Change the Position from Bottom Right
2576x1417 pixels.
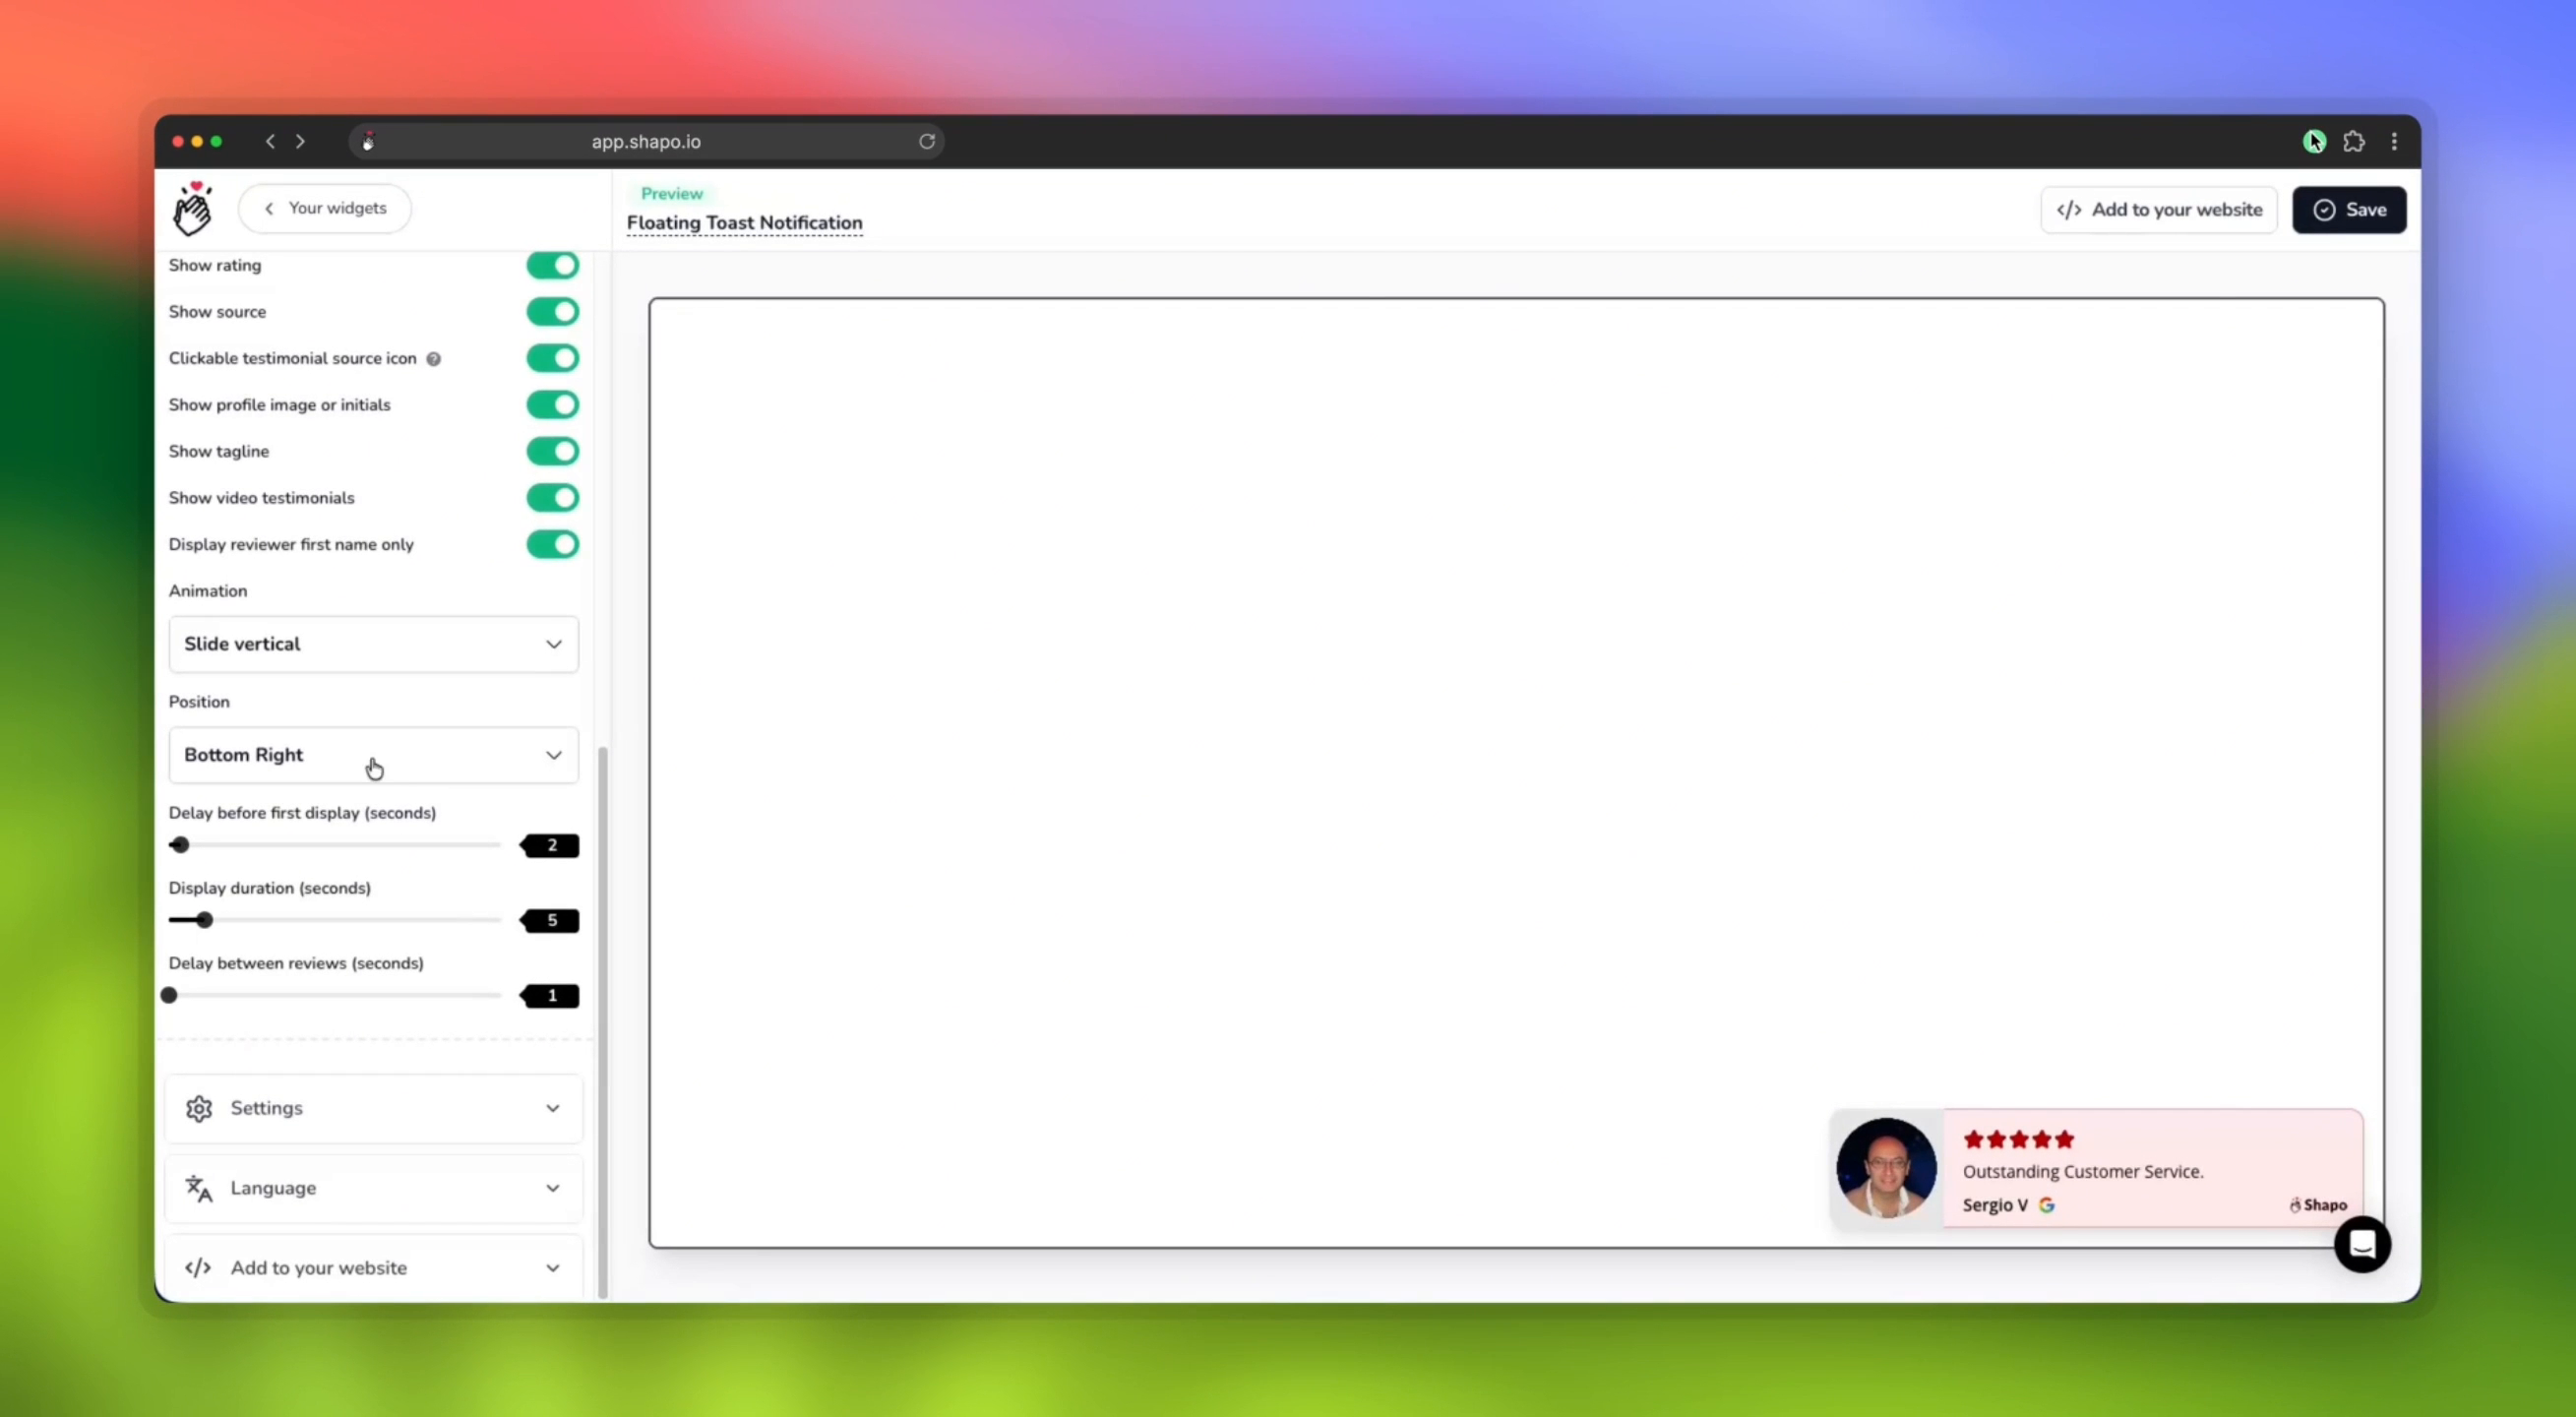[373, 755]
